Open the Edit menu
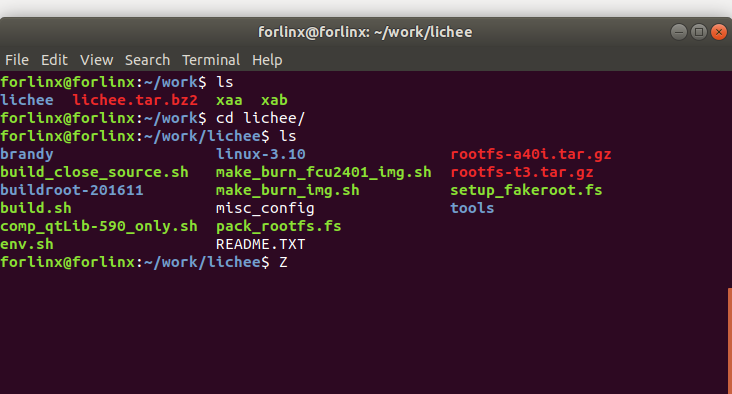The image size is (732, 394). click(54, 60)
